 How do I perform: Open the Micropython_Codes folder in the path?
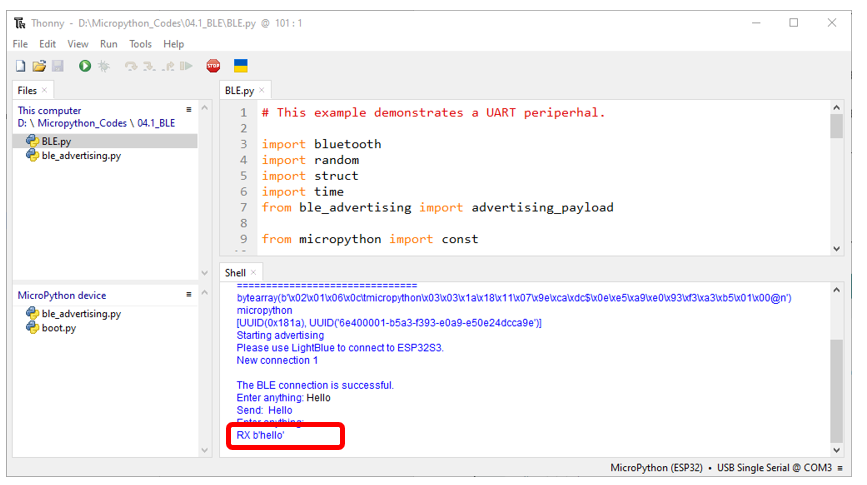[82, 123]
